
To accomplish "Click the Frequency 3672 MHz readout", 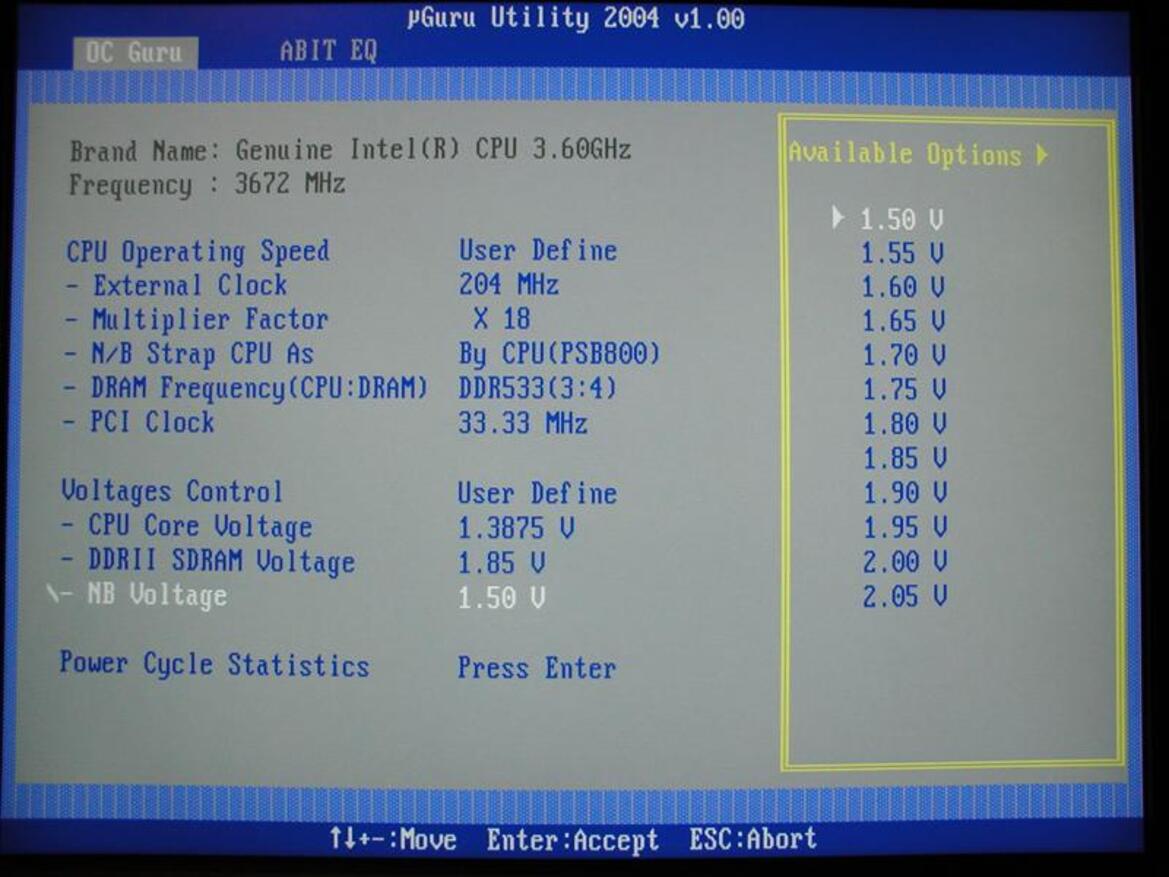I will coord(207,183).
